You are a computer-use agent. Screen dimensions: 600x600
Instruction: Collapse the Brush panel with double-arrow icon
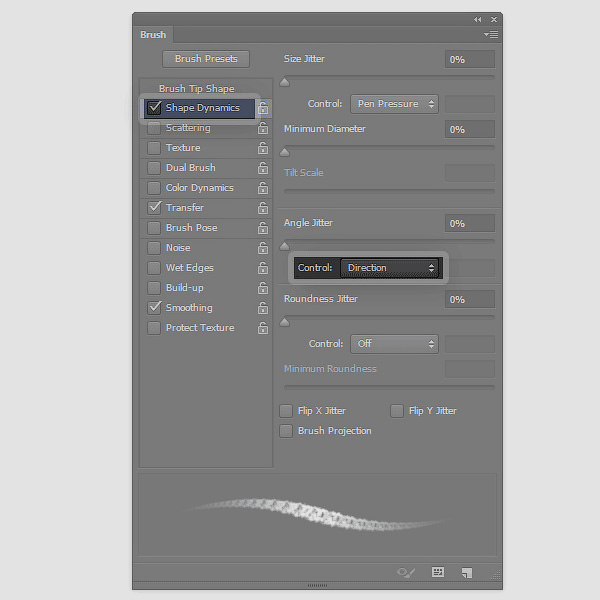coord(477,20)
